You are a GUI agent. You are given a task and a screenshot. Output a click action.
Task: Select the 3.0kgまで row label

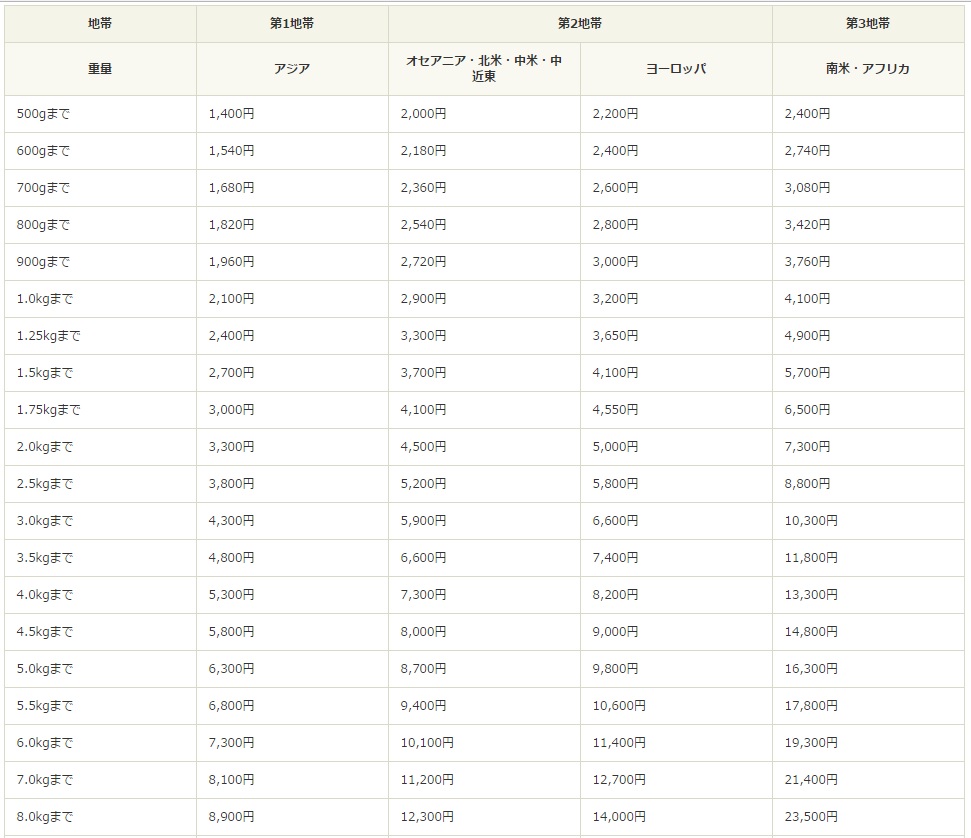tap(100, 521)
